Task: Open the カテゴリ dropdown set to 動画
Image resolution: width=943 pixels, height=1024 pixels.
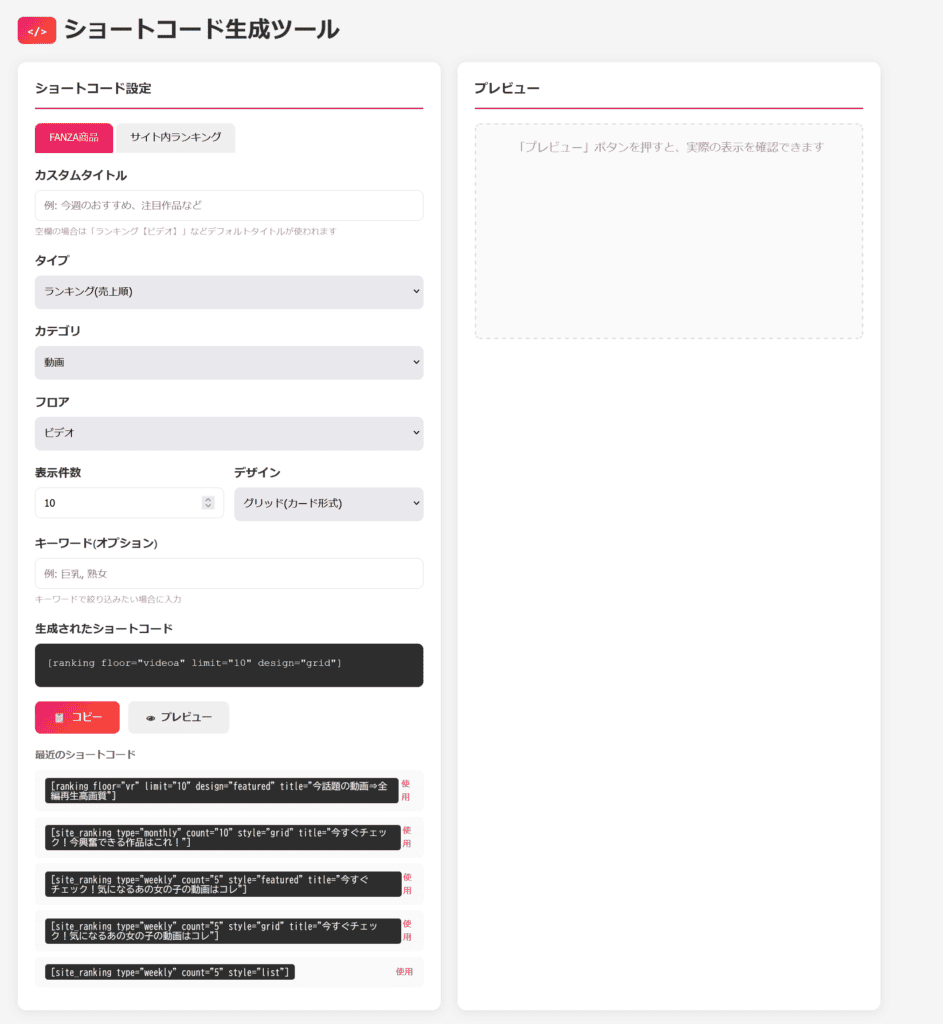Action: [x=228, y=362]
